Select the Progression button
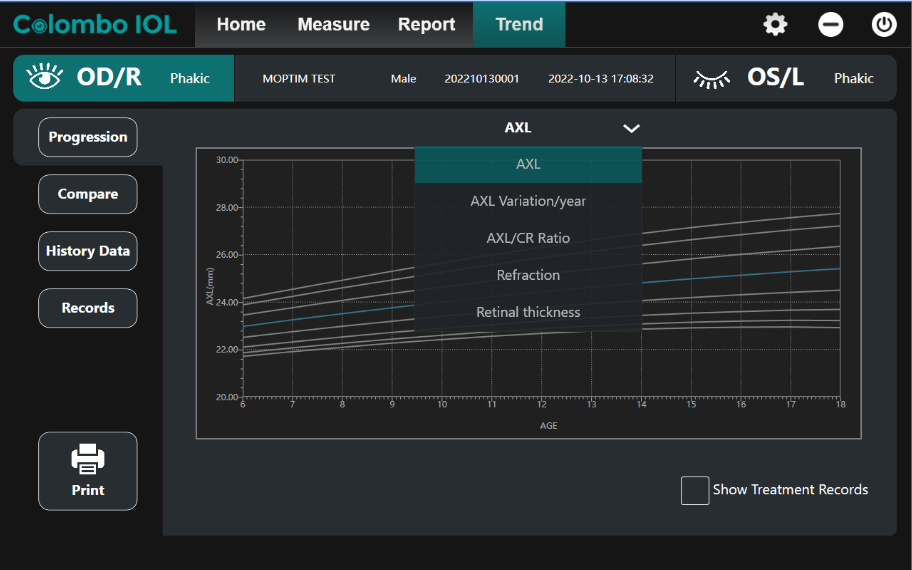912x570 pixels. [88, 137]
